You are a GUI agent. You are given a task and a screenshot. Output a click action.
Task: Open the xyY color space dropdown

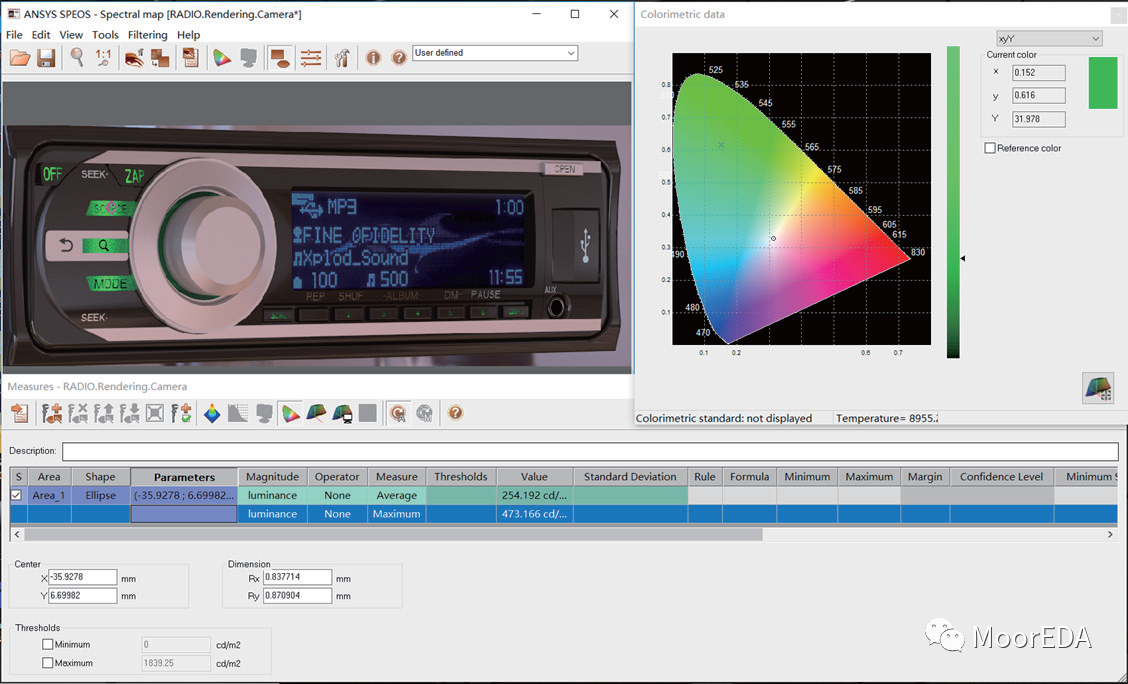coord(1049,39)
